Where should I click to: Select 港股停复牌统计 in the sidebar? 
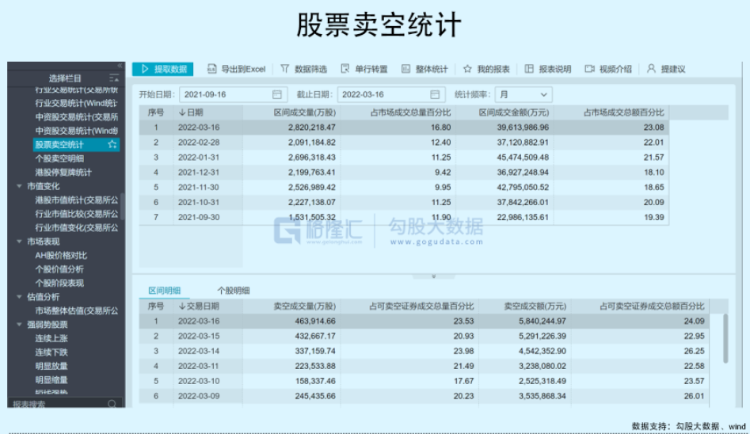63,172
